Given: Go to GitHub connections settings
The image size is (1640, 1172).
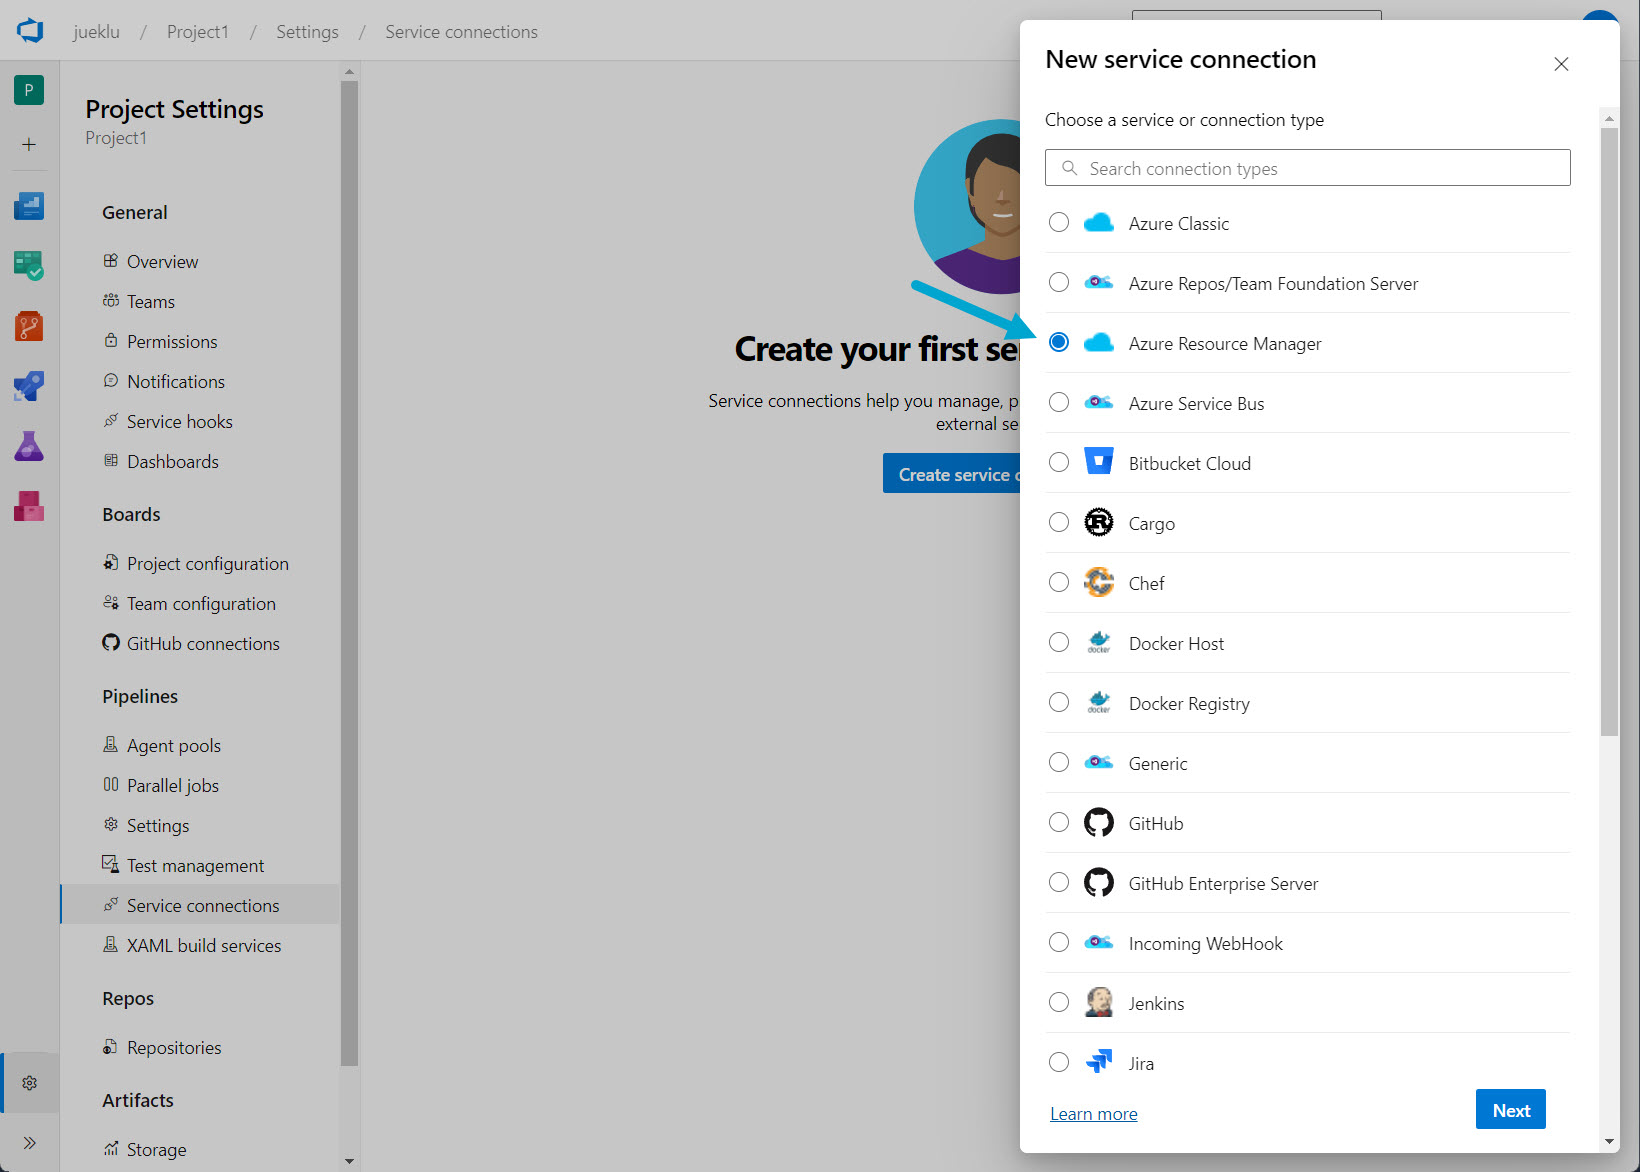Looking at the screenshot, I should (203, 644).
